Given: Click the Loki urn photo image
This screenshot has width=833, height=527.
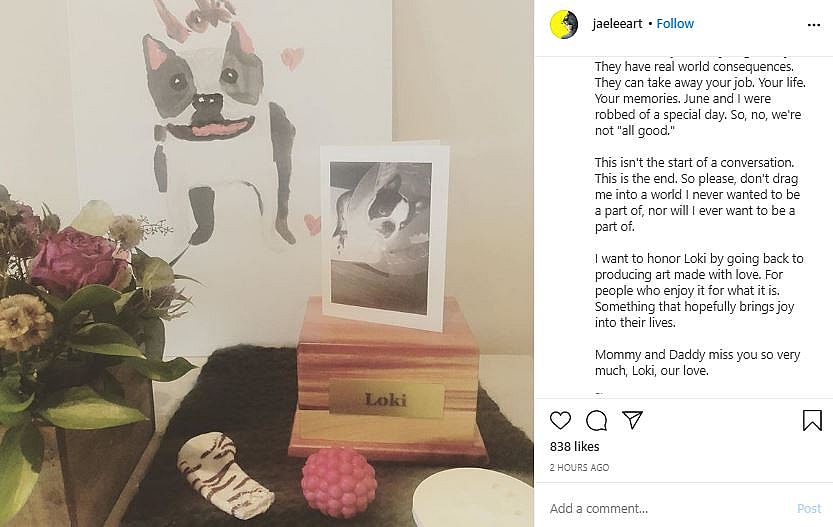Looking at the screenshot, I should pyautogui.click(x=267, y=264).
